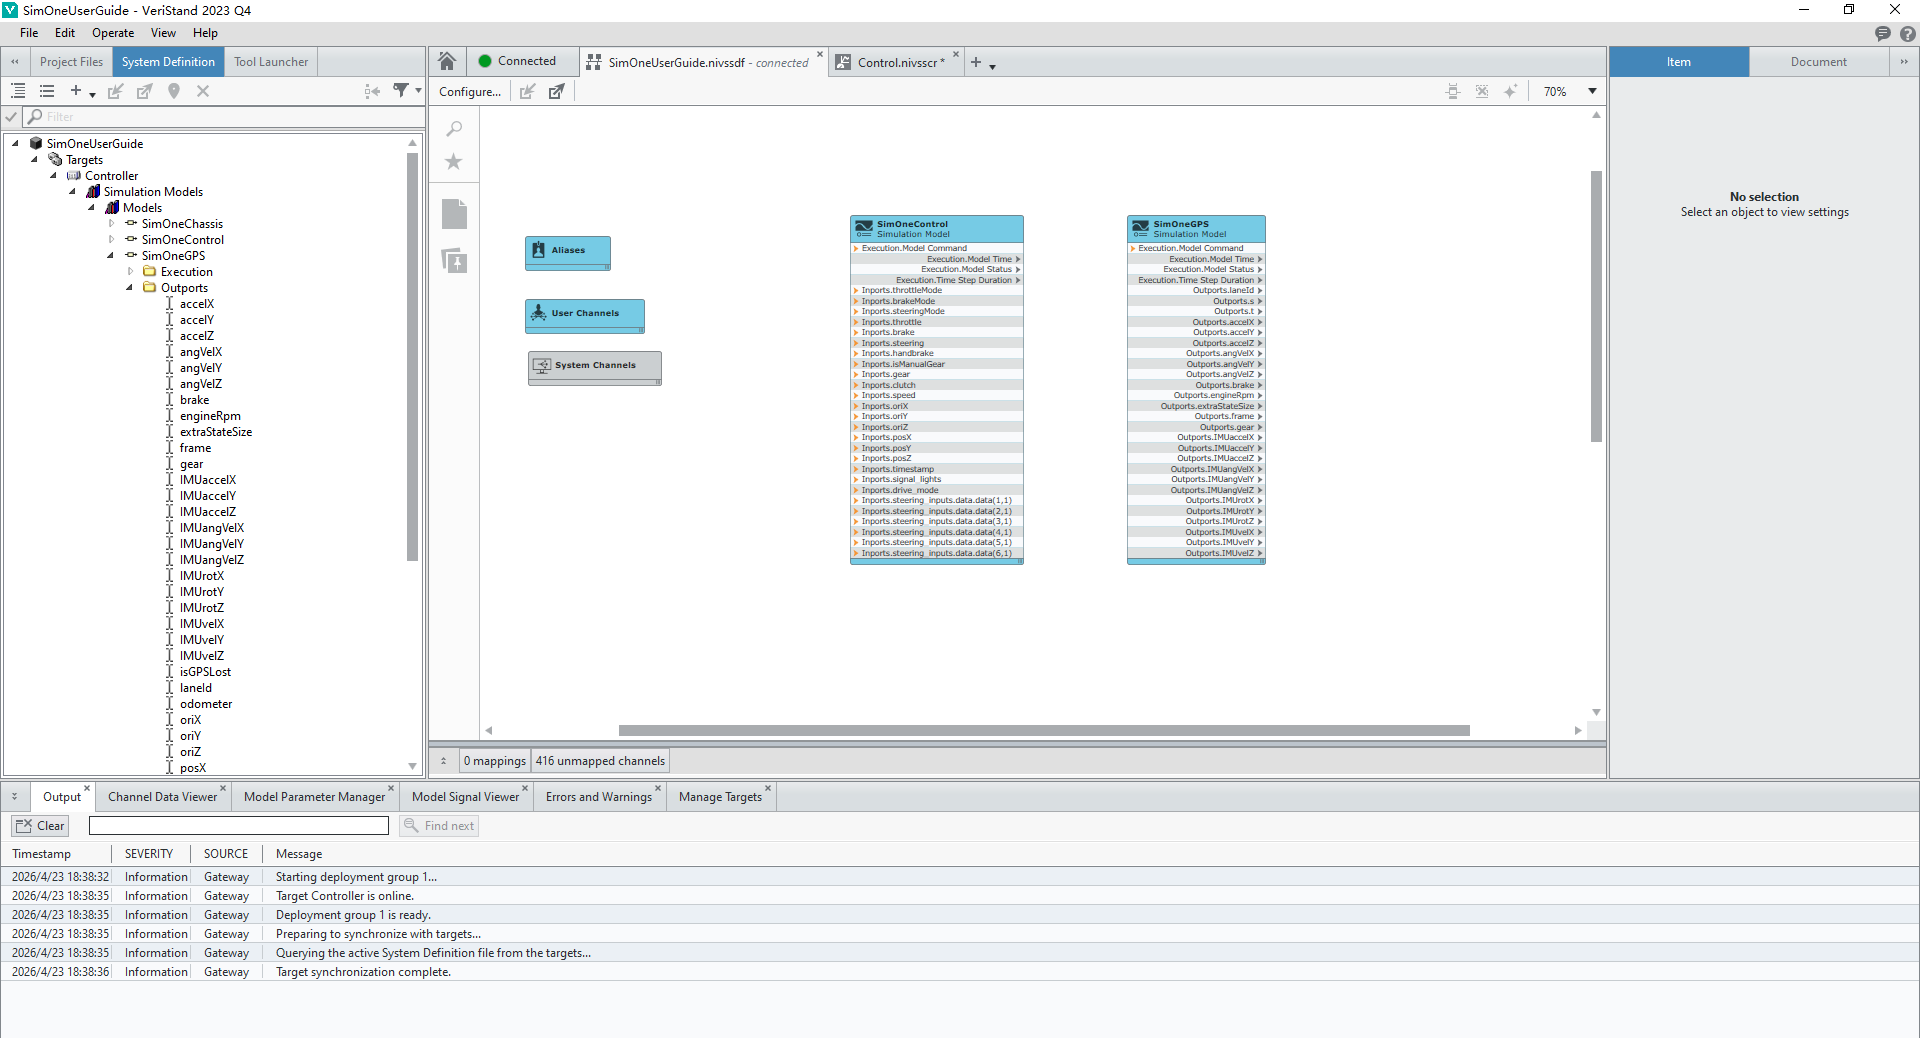Collapse the SimOneUserGuide root node
1920x1038 pixels.
point(16,144)
